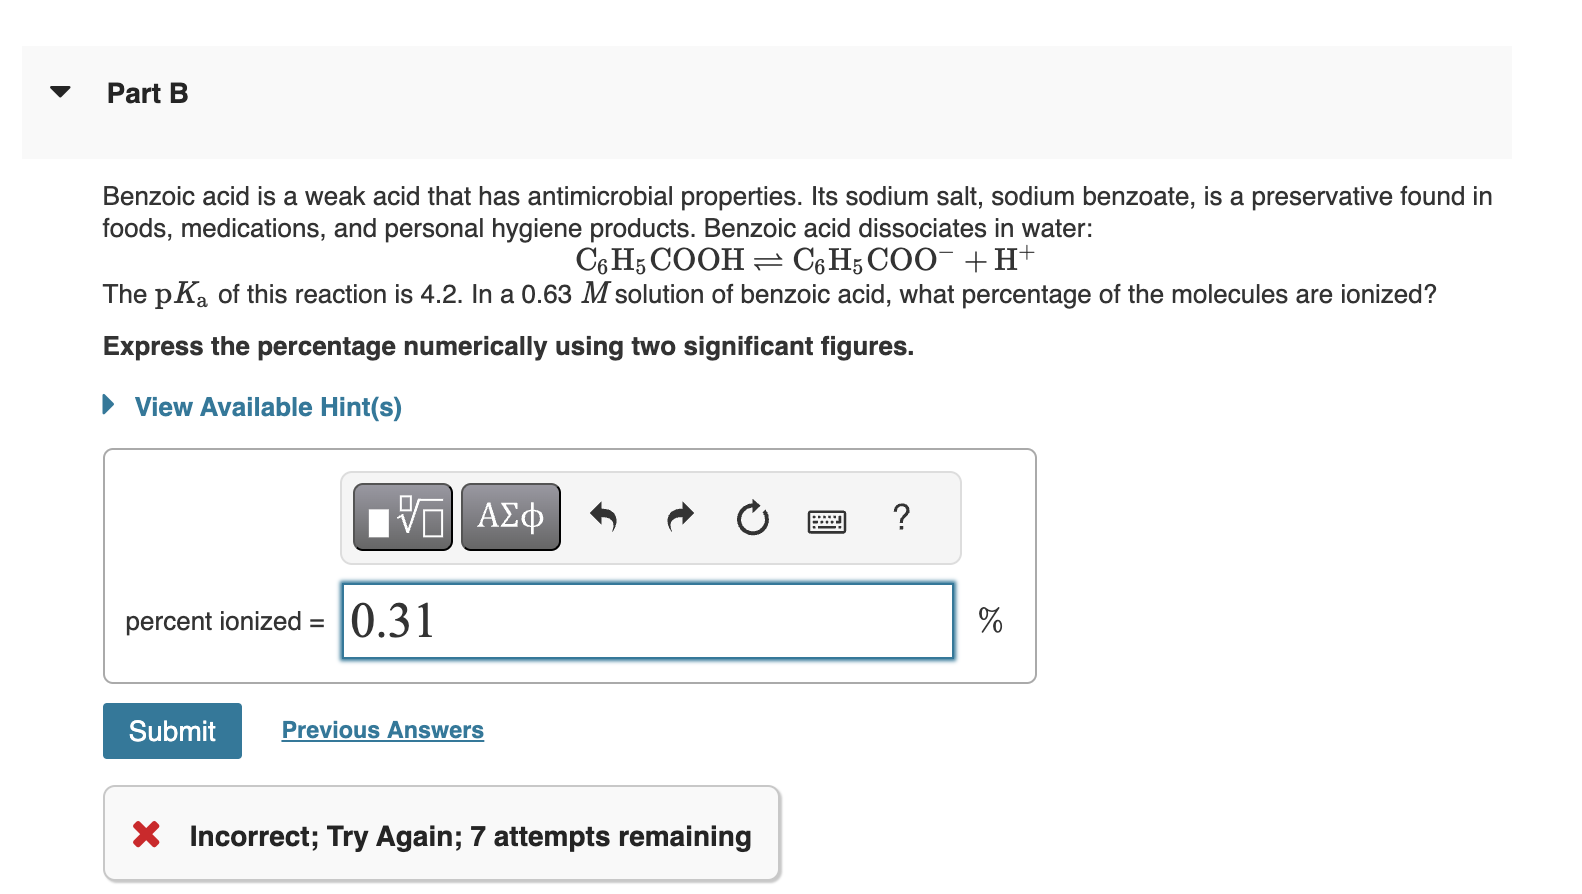Viewport: 1582px width, 894px height.
Task: Expand the hints disclosure arrow
Action: [x=109, y=404]
